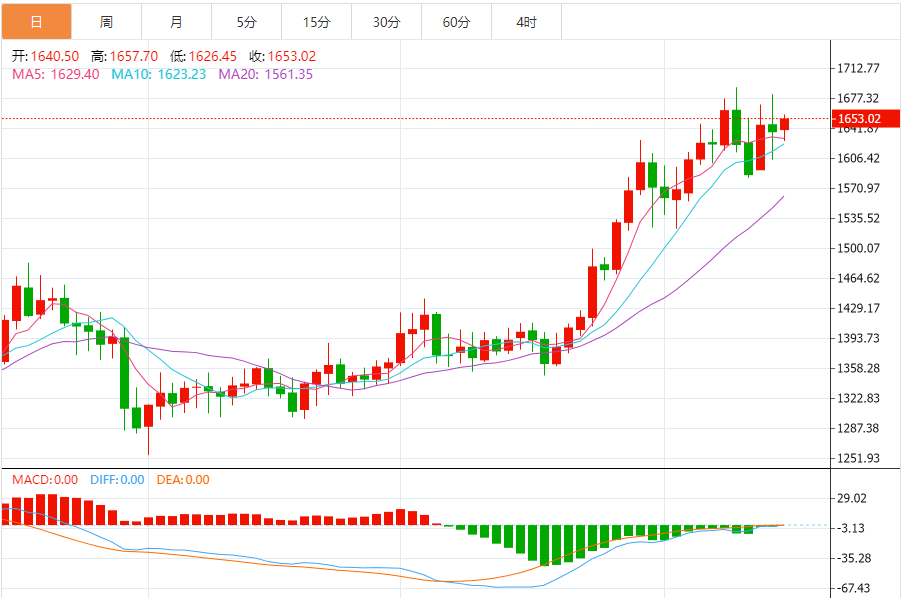Click the 高: 1657.70 high price text
Viewport: 904px width, 598px height.
pyautogui.click(x=124, y=57)
